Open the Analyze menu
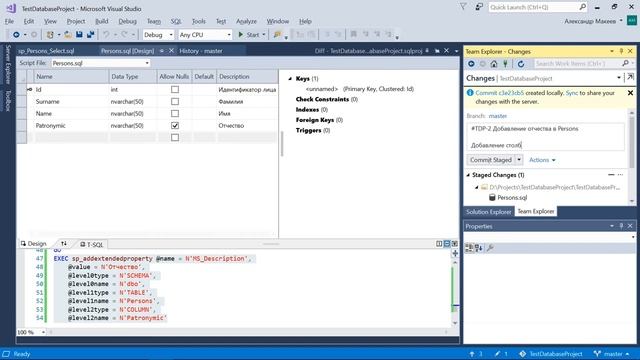The image size is (640, 360). (x=247, y=21)
